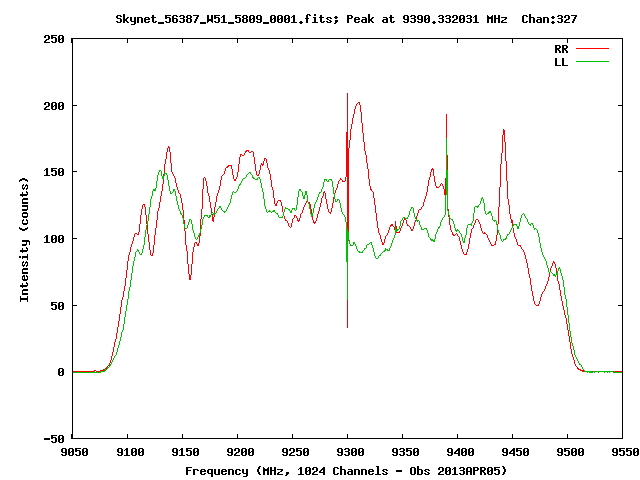Image resolution: width=640 pixels, height=480 pixels.
Task: Click the y-axis tick label 250
Action: point(54,39)
